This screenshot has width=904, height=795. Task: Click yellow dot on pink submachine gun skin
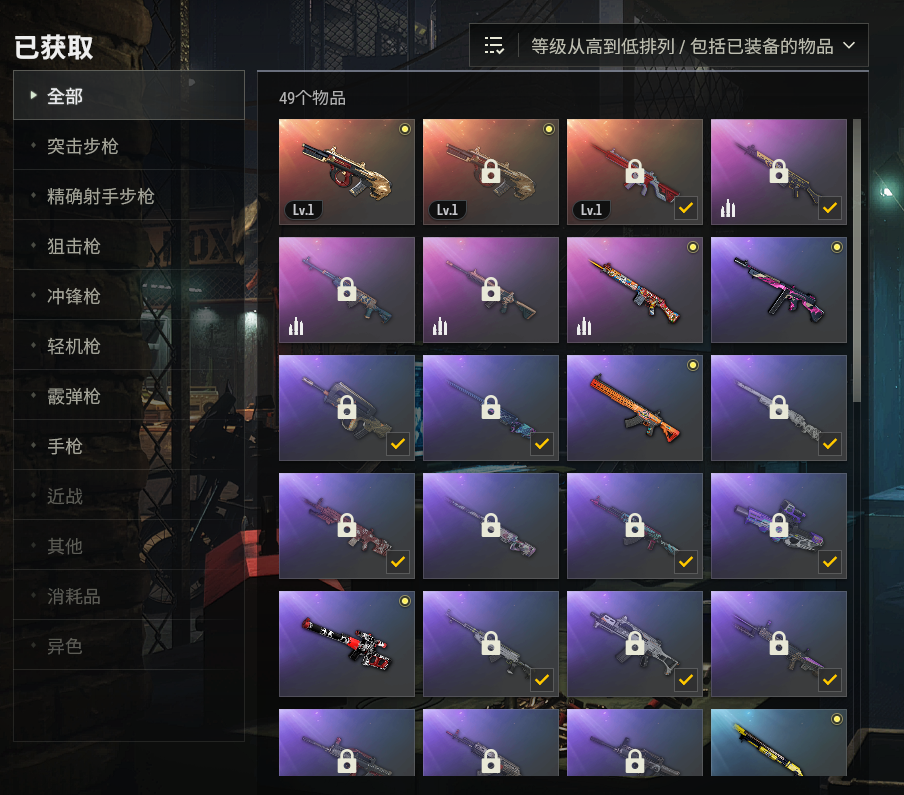pyautogui.click(x=837, y=247)
